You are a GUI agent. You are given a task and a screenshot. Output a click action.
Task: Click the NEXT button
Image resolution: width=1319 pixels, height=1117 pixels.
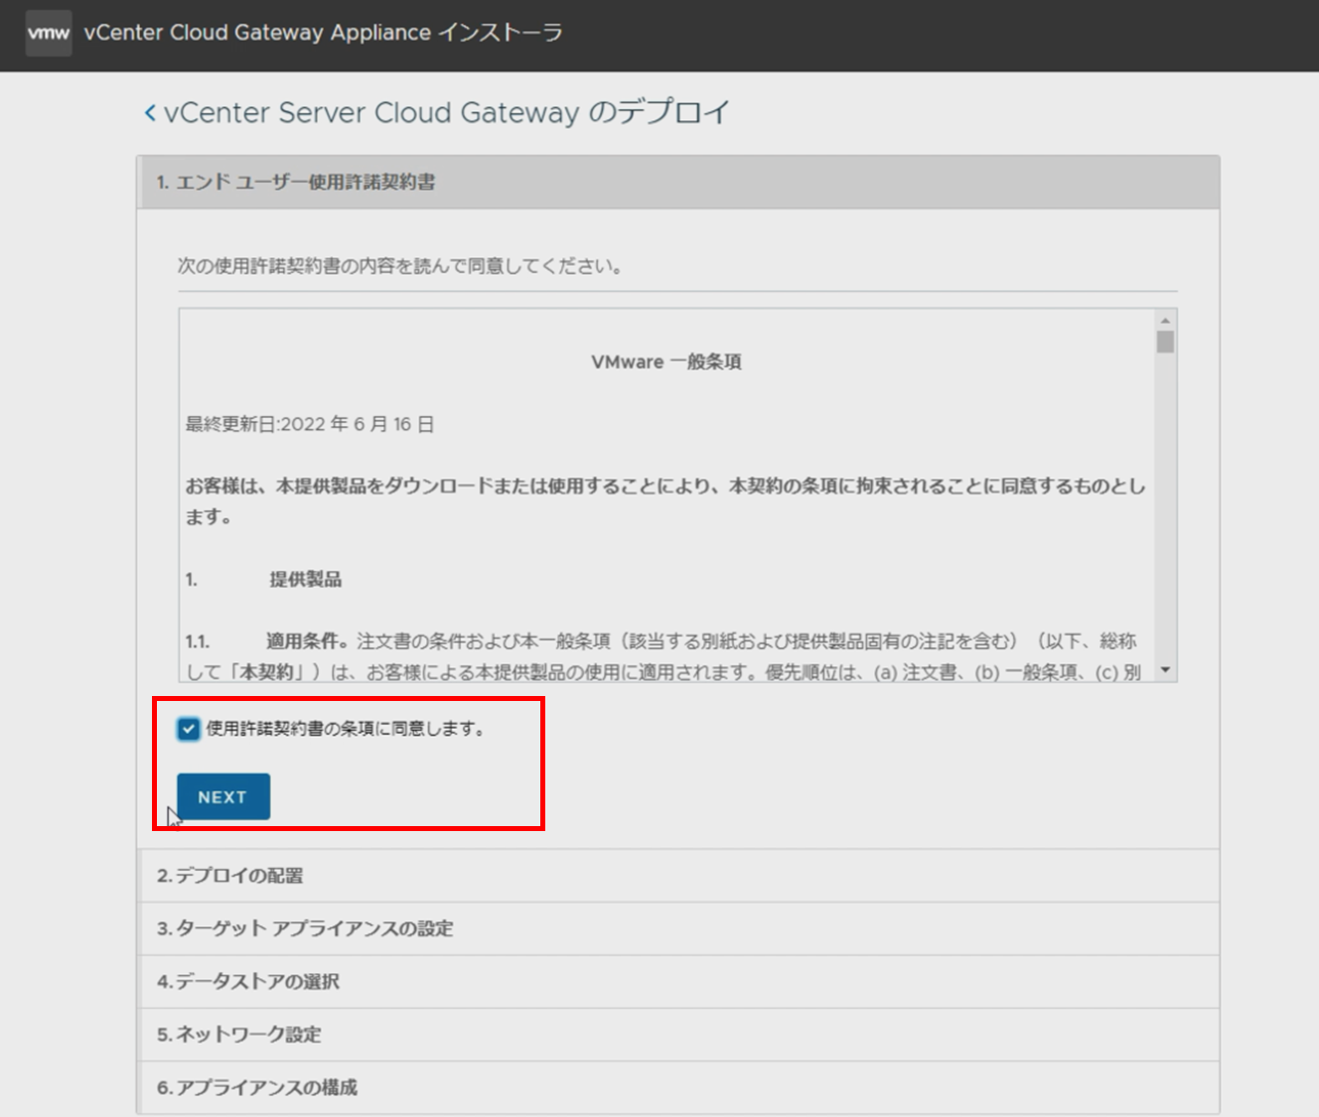click(223, 797)
